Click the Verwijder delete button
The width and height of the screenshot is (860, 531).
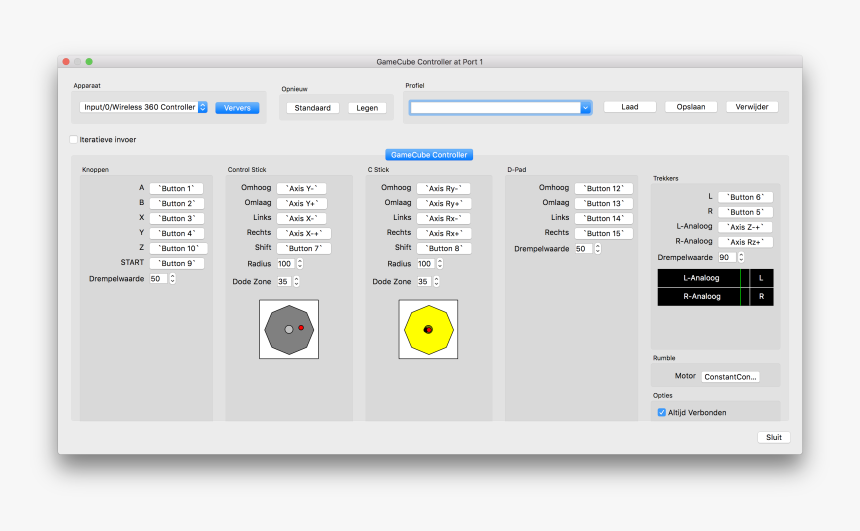click(751, 107)
